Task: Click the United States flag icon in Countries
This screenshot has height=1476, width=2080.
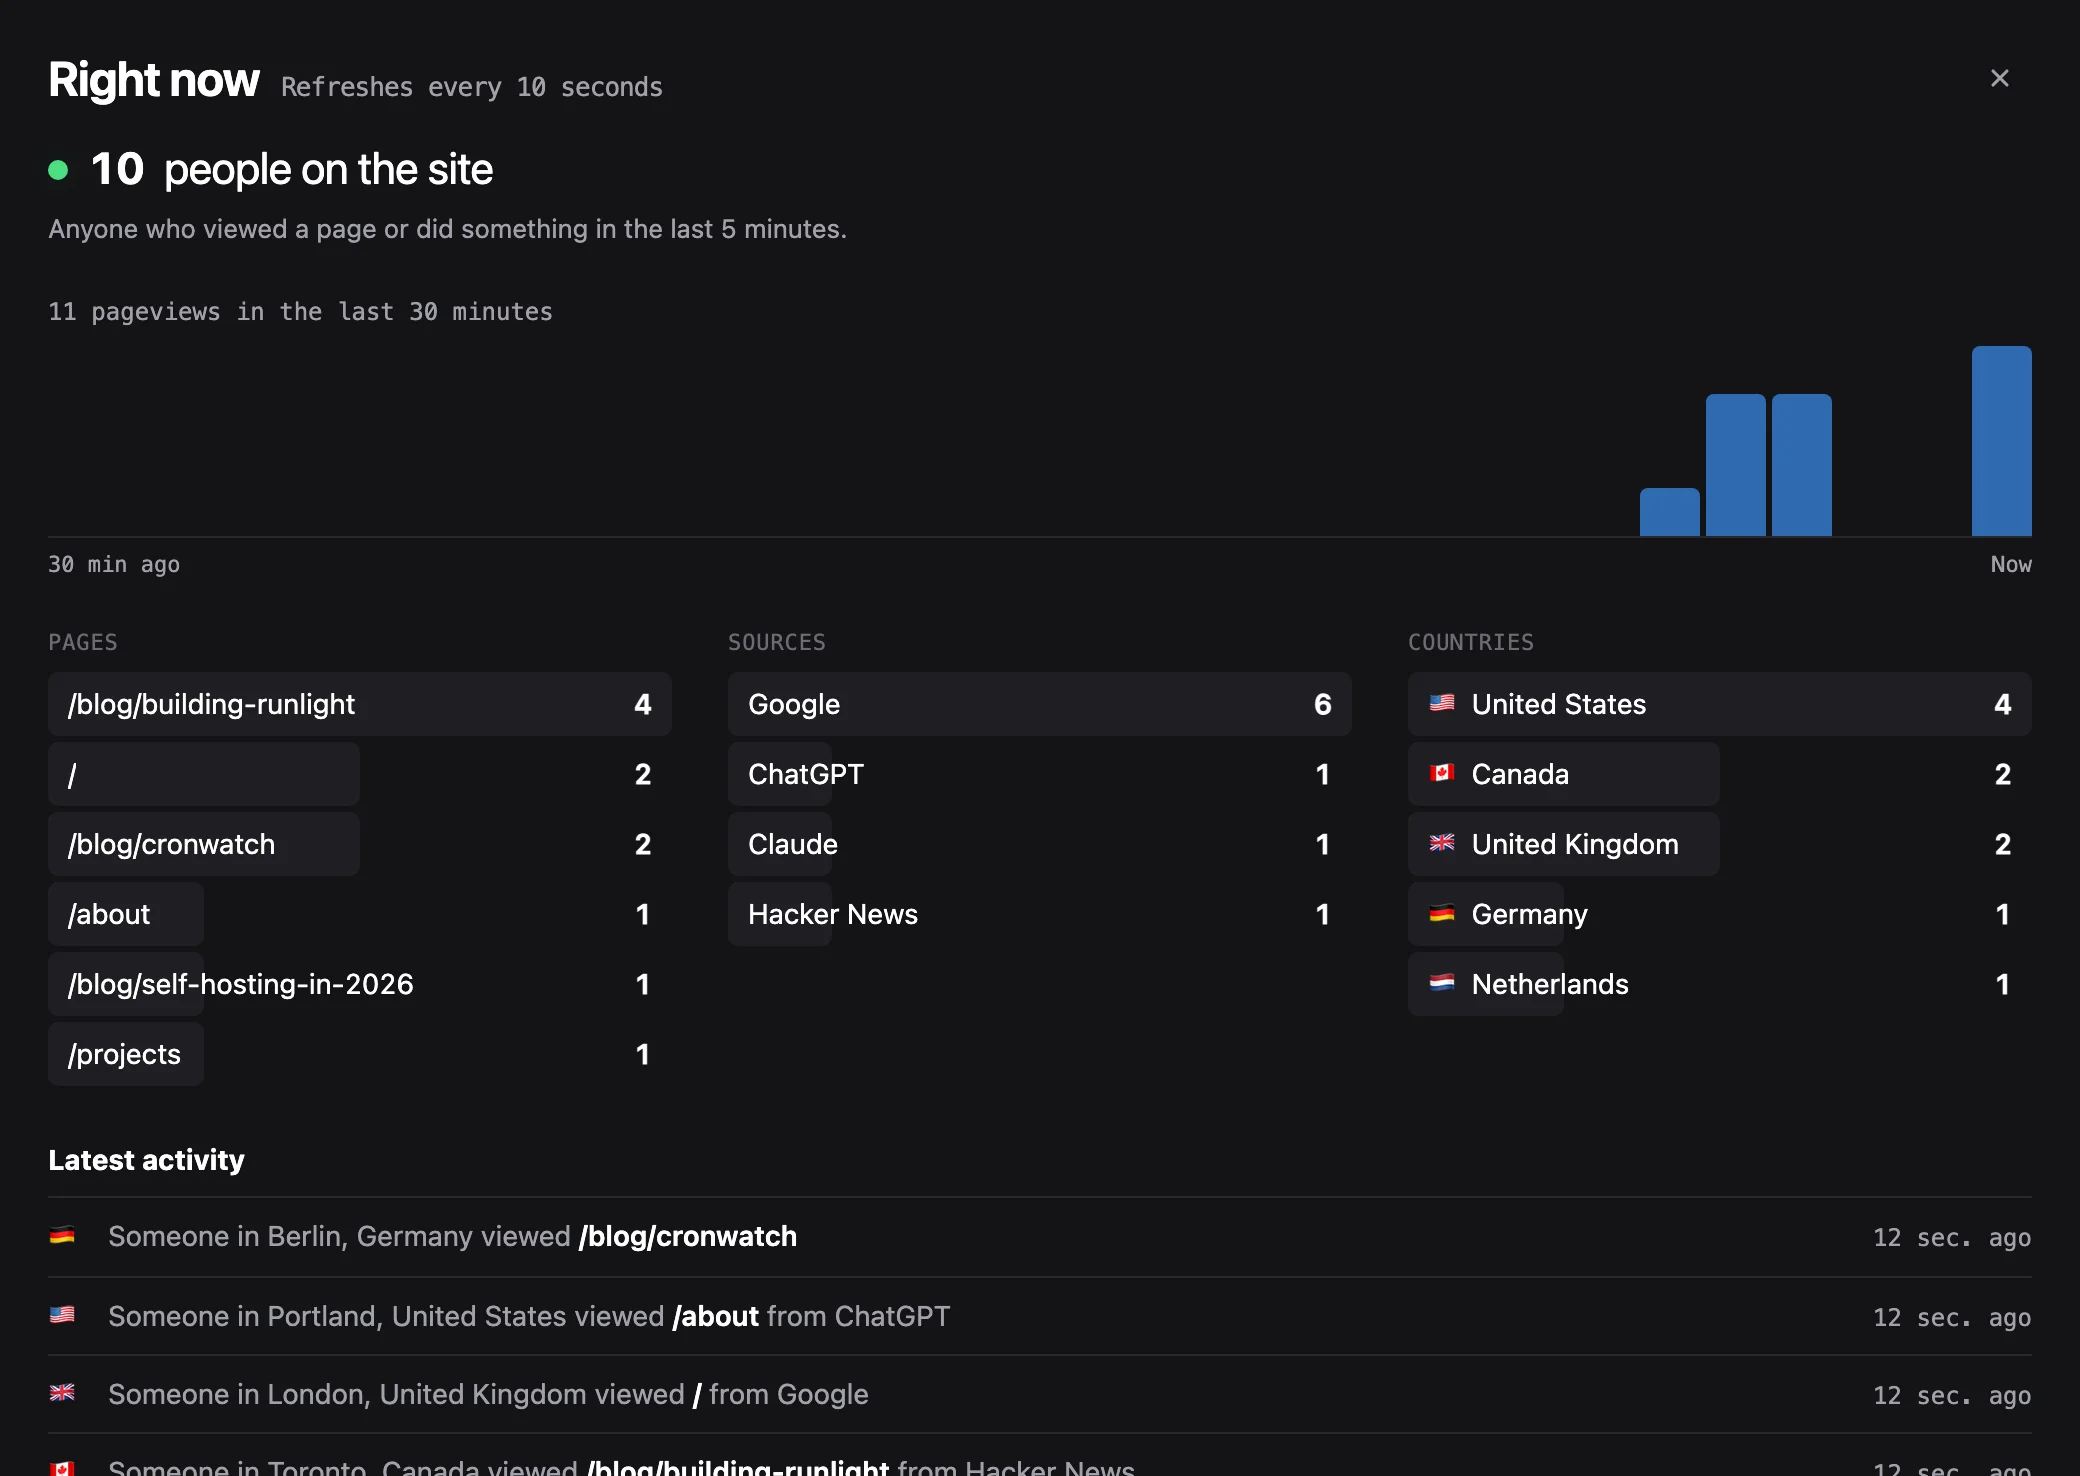Action: [1441, 703]
